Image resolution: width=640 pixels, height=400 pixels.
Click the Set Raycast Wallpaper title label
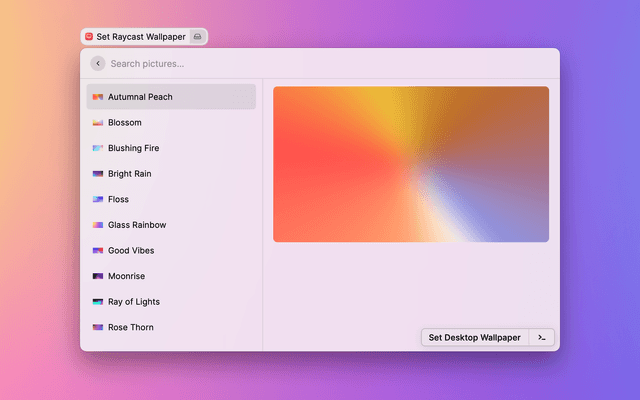[141, 36]
